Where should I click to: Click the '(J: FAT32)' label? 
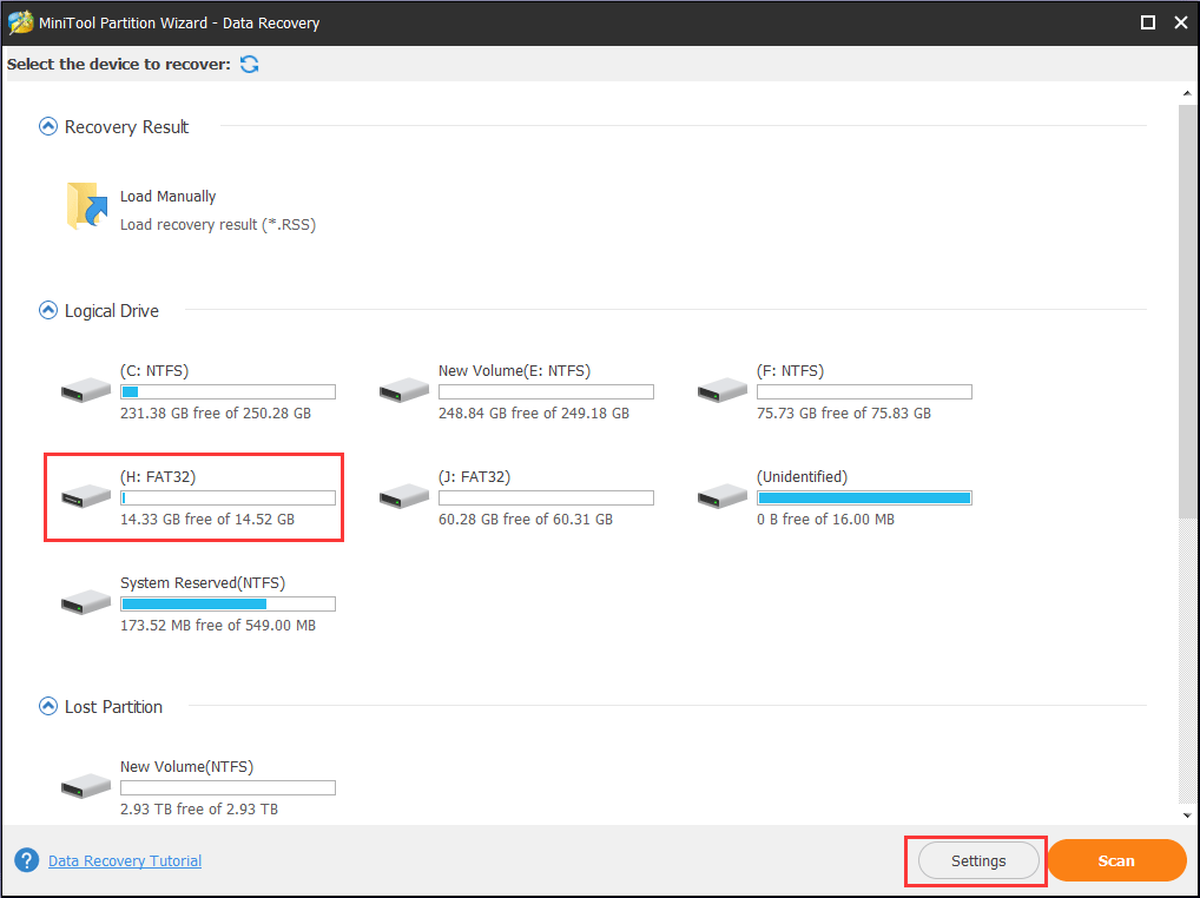474,477
